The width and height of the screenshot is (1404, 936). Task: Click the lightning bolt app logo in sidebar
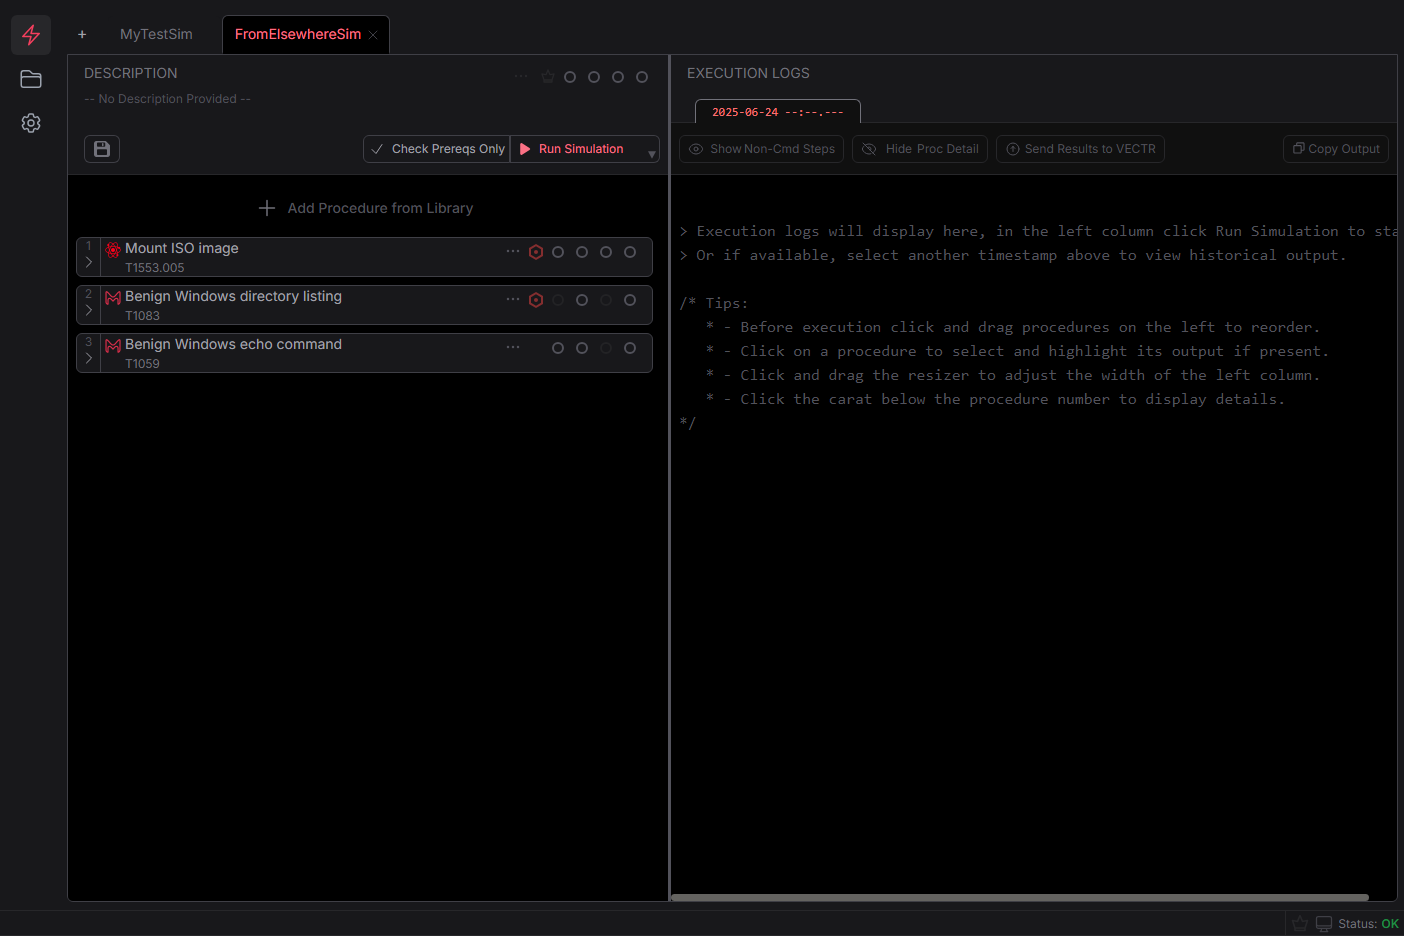coord(30,34)
